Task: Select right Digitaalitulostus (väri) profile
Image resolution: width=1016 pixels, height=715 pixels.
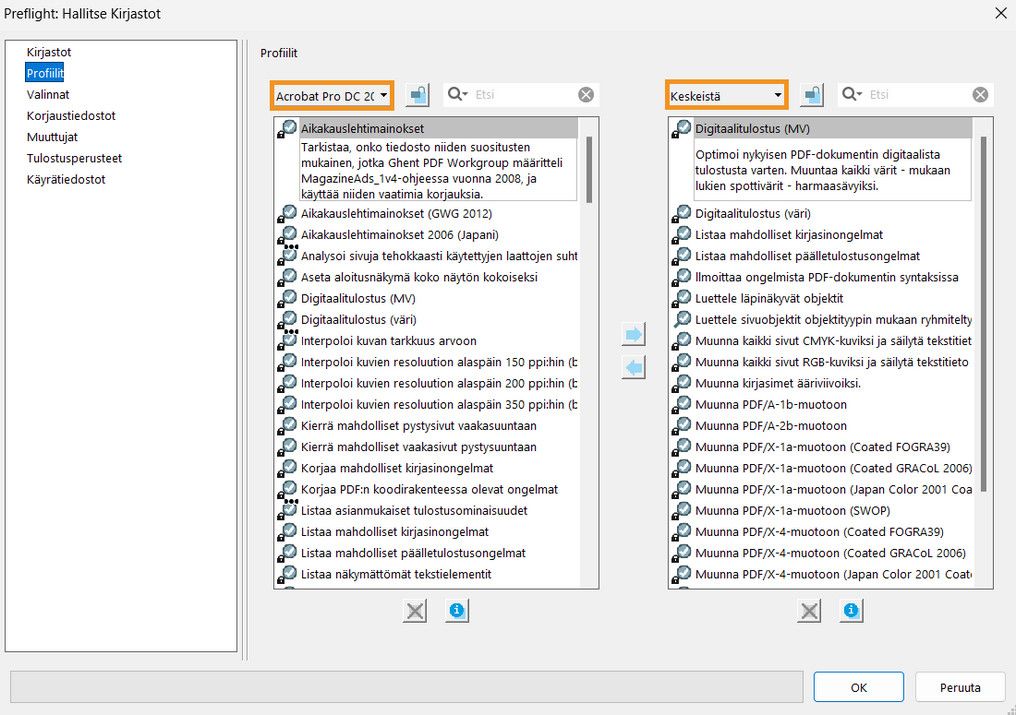Action: pos(752,214)
